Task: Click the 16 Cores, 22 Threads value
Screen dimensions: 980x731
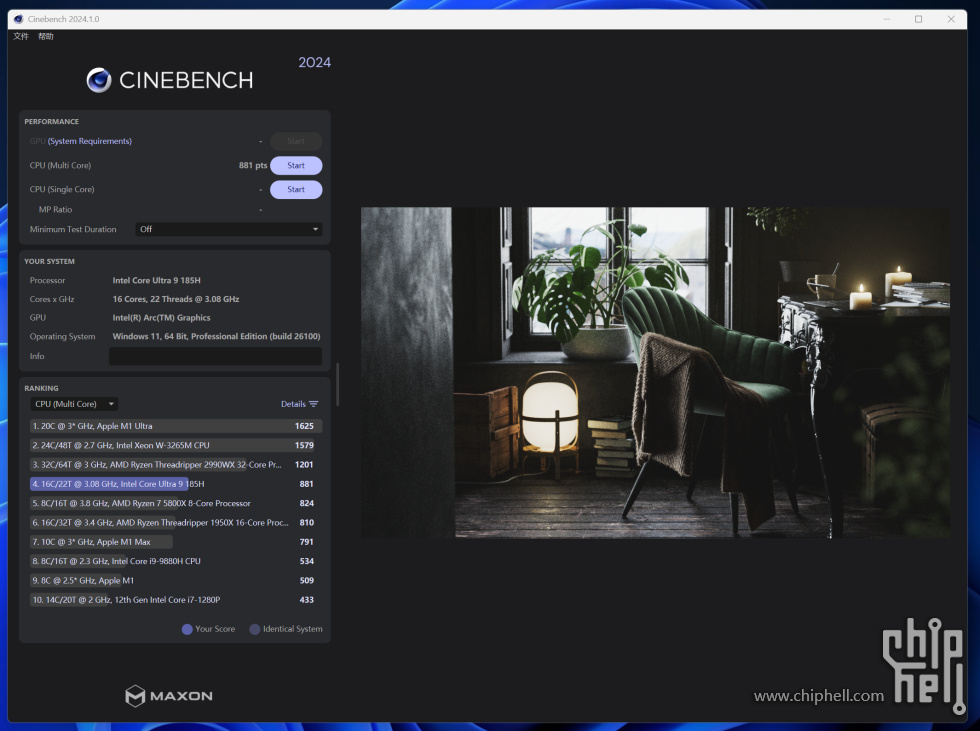Action: (176, 299)
